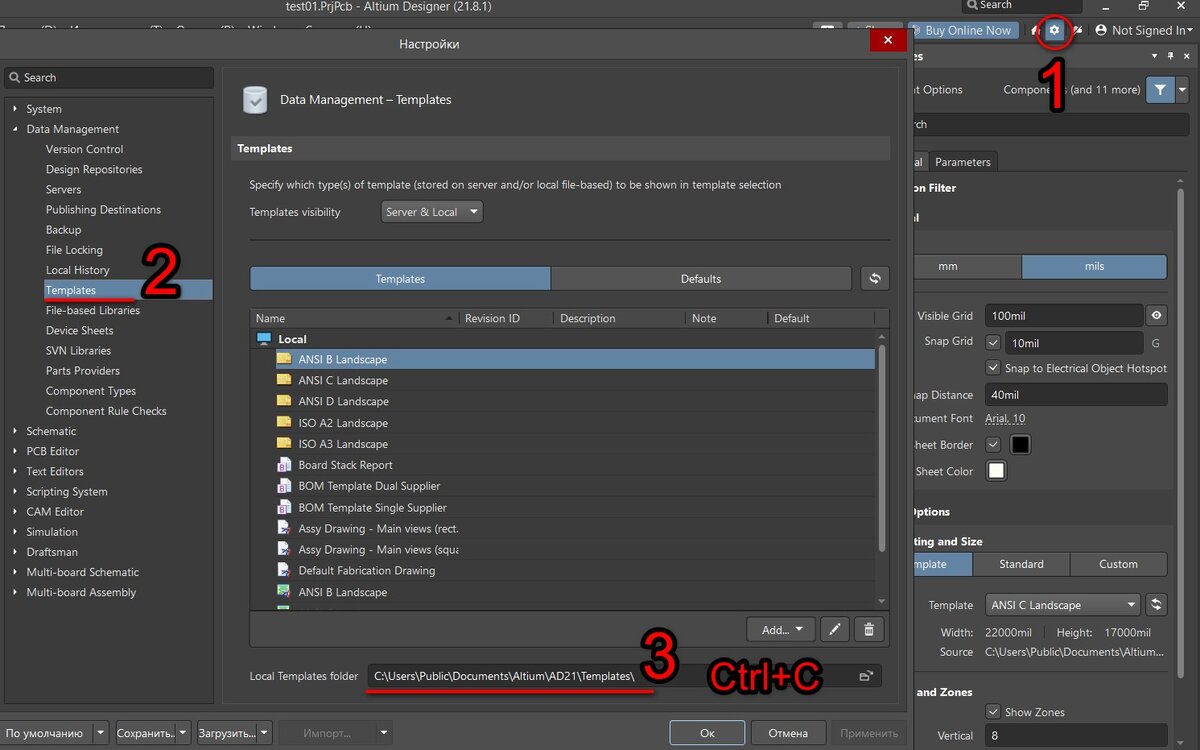Click the Visible Grid 100mil field
Image resolution: width=1200 pixels, height=750 pixels.
point(1063,315)
